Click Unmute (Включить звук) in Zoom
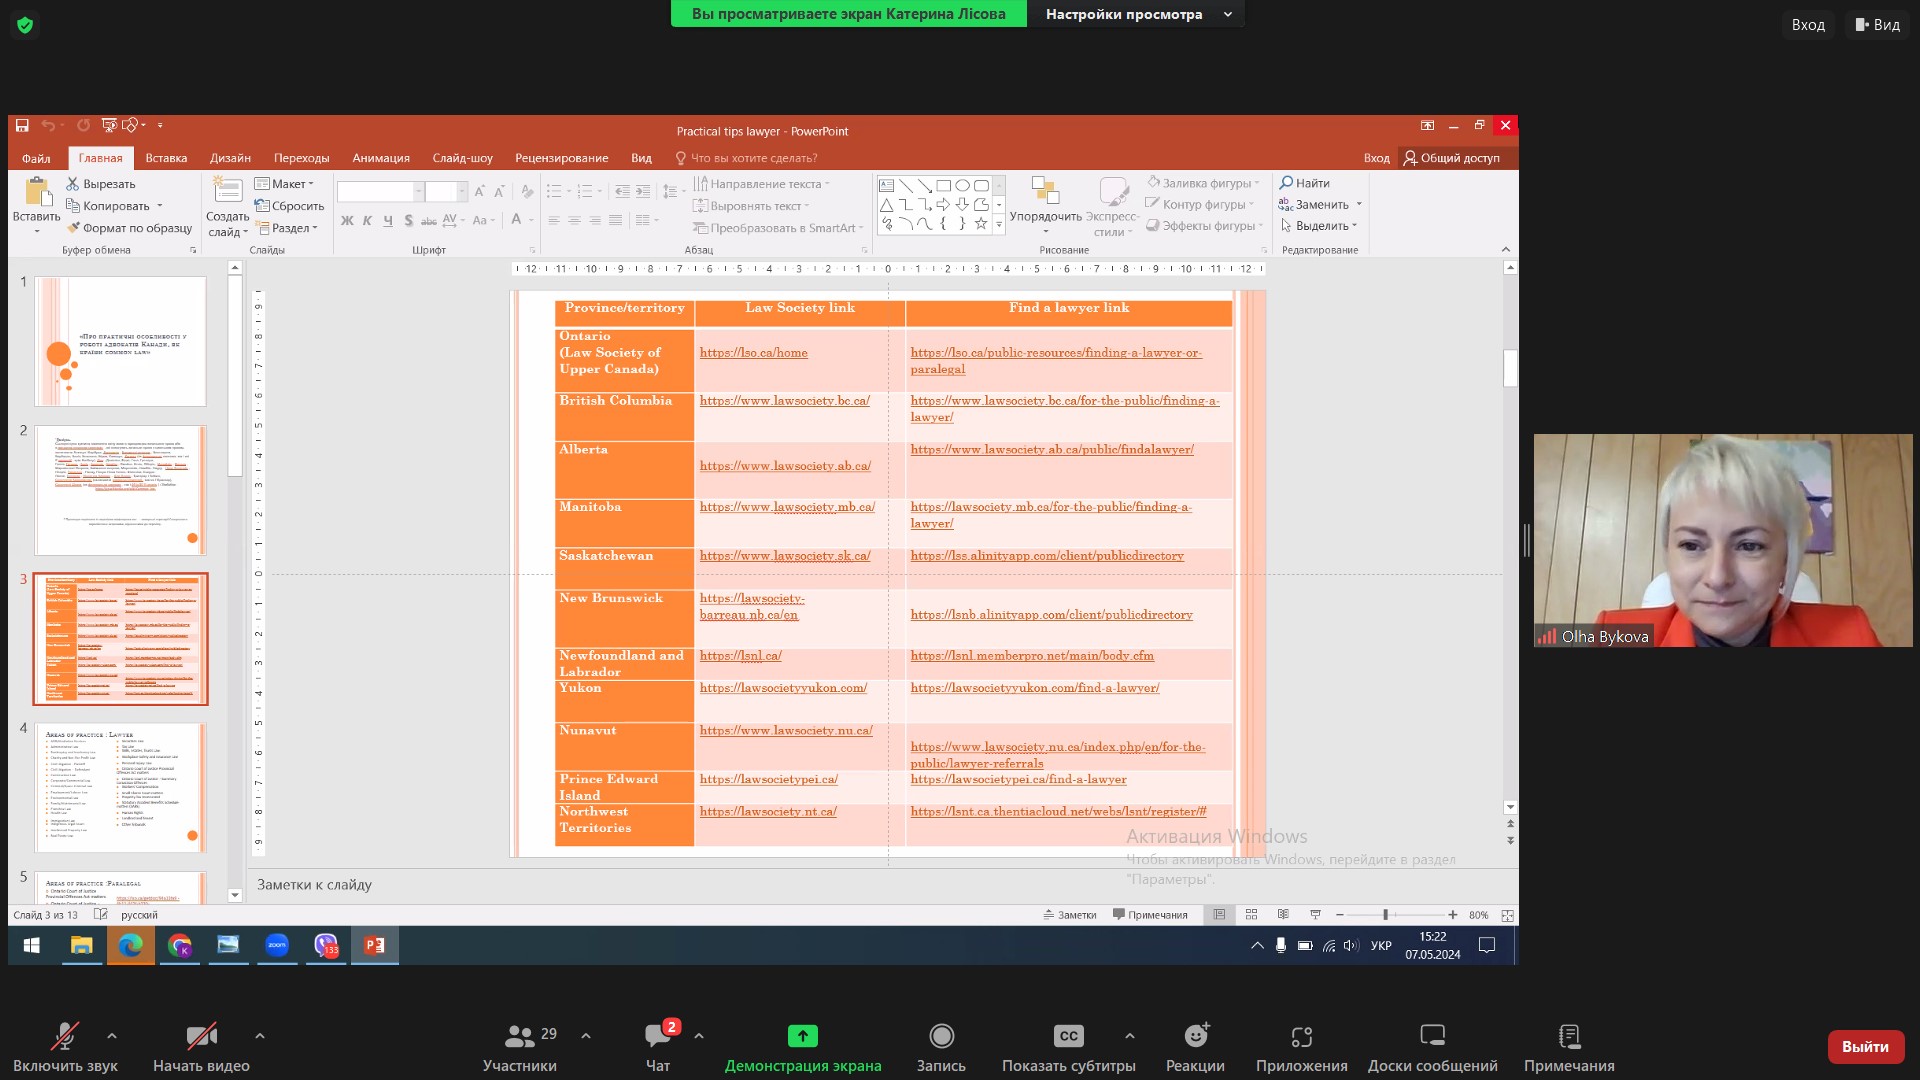 tap(65, 1047)
